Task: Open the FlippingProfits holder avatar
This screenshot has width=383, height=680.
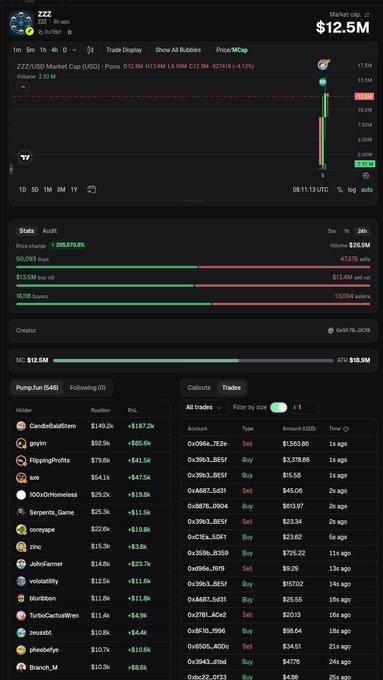Action: click(21, 461)
